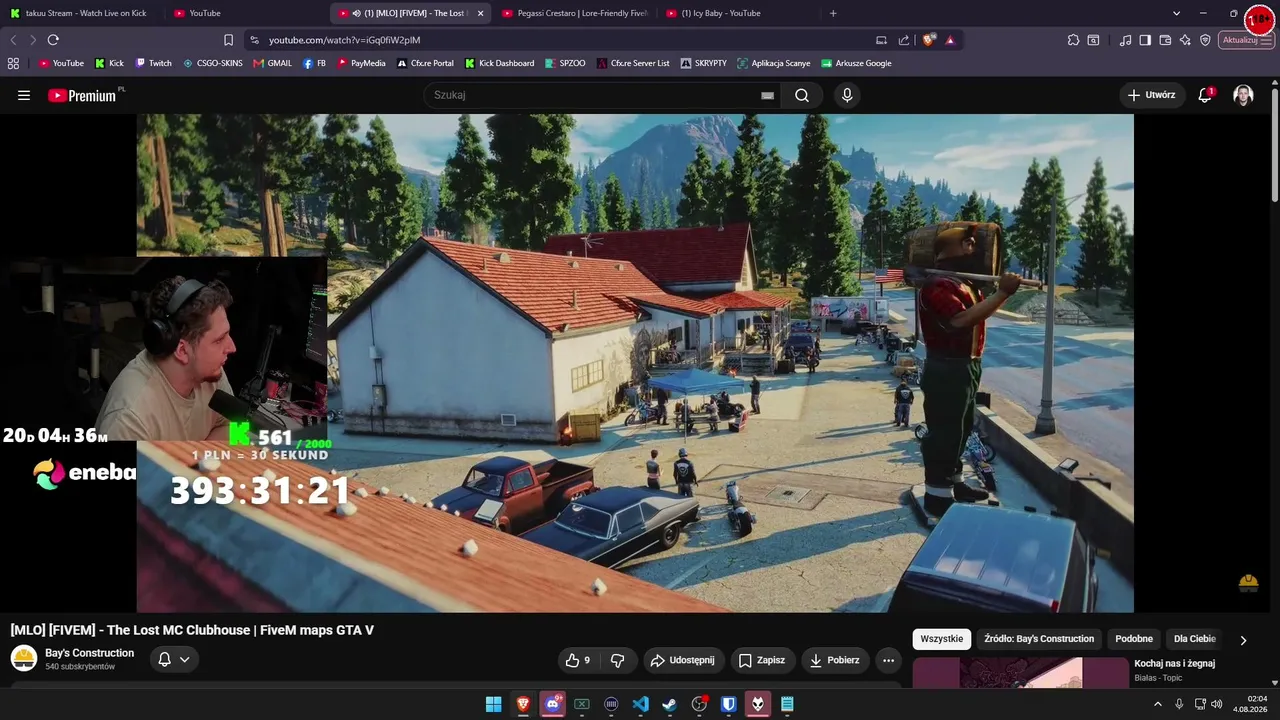Open the Windows Start menu
Image resolution: width=1280 pixels, height=720 pixels.
493,704
